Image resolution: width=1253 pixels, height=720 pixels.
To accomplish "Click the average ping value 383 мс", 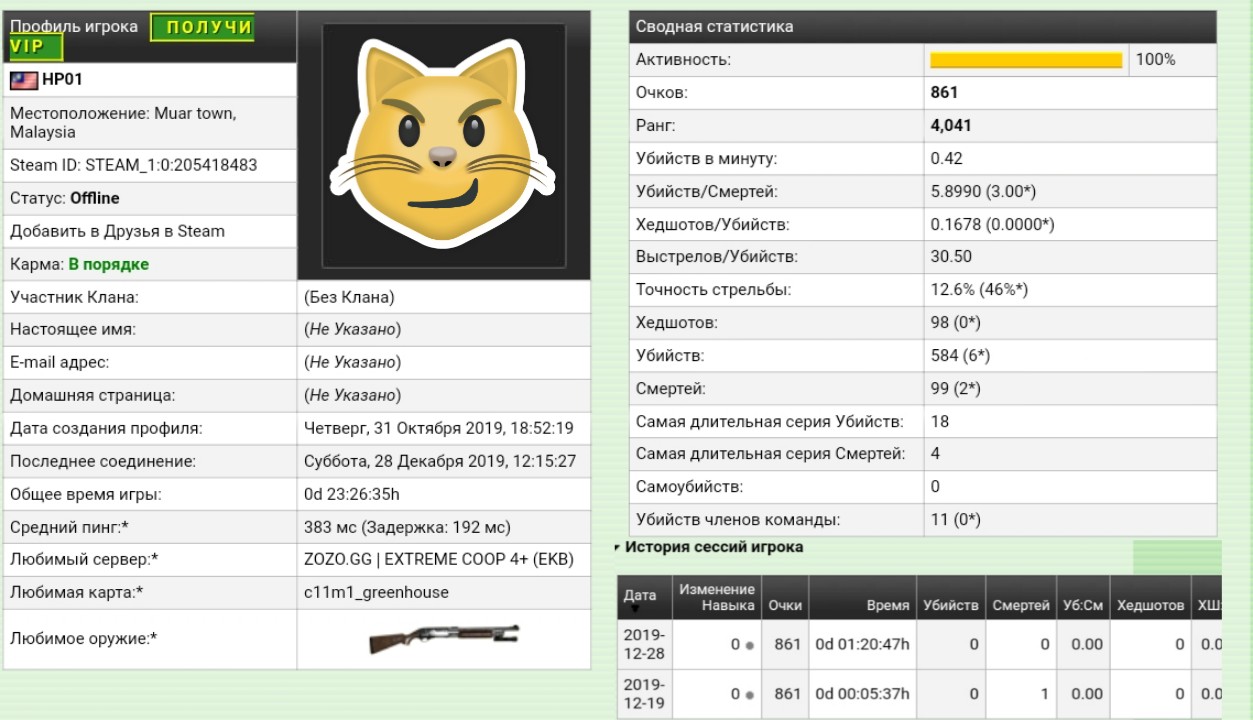I will pyautogui.click(x=407, y=527).
